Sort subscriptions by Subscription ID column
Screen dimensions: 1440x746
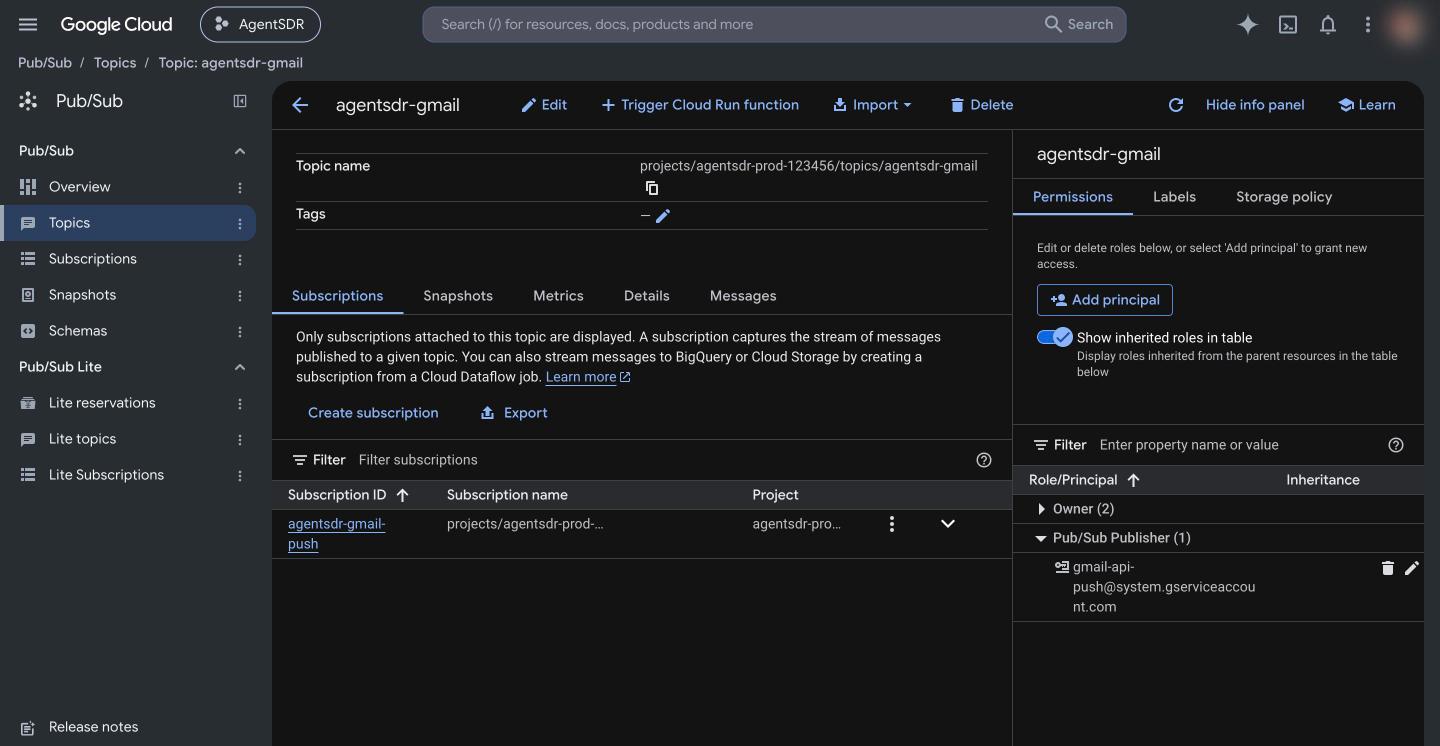pos(348,495)
